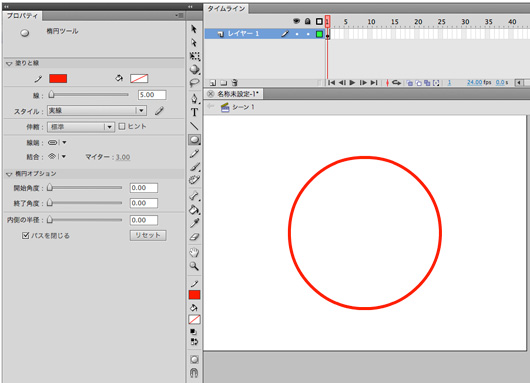This screenshot has height=383, width=530.
Task: Select the Line tool
Action: (194, 126)
